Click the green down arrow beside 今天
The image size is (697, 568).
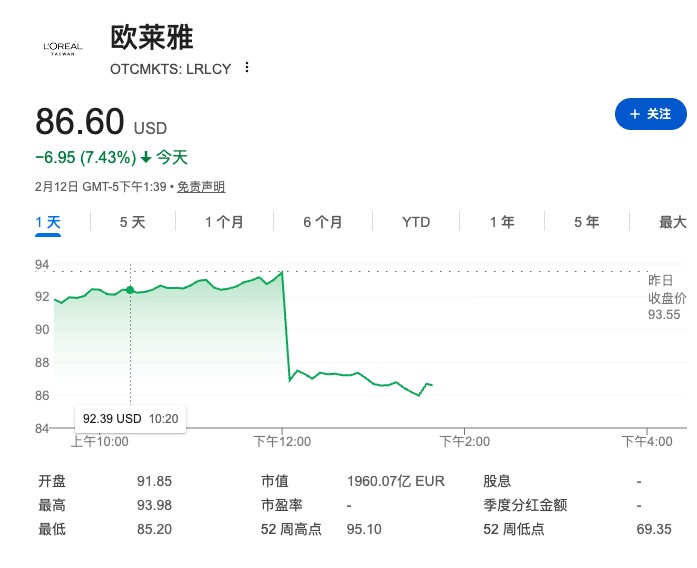click(x=146, y=157)
